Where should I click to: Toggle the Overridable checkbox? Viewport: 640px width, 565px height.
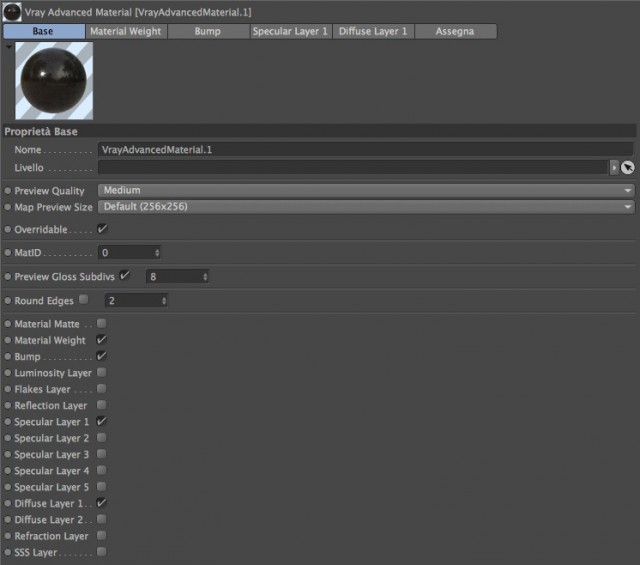[102, 229]
